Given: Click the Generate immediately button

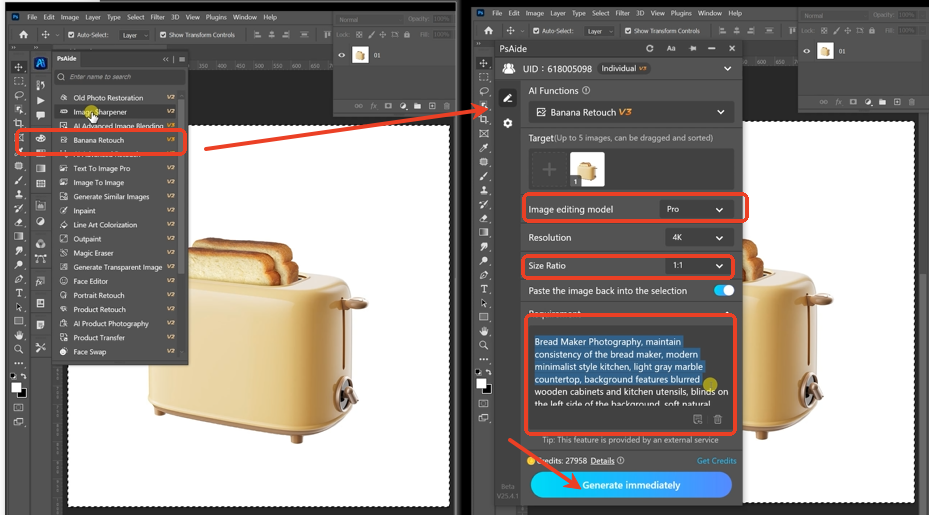Looking at the screenshot, I should pyautogui.click(x=631, y=485).
